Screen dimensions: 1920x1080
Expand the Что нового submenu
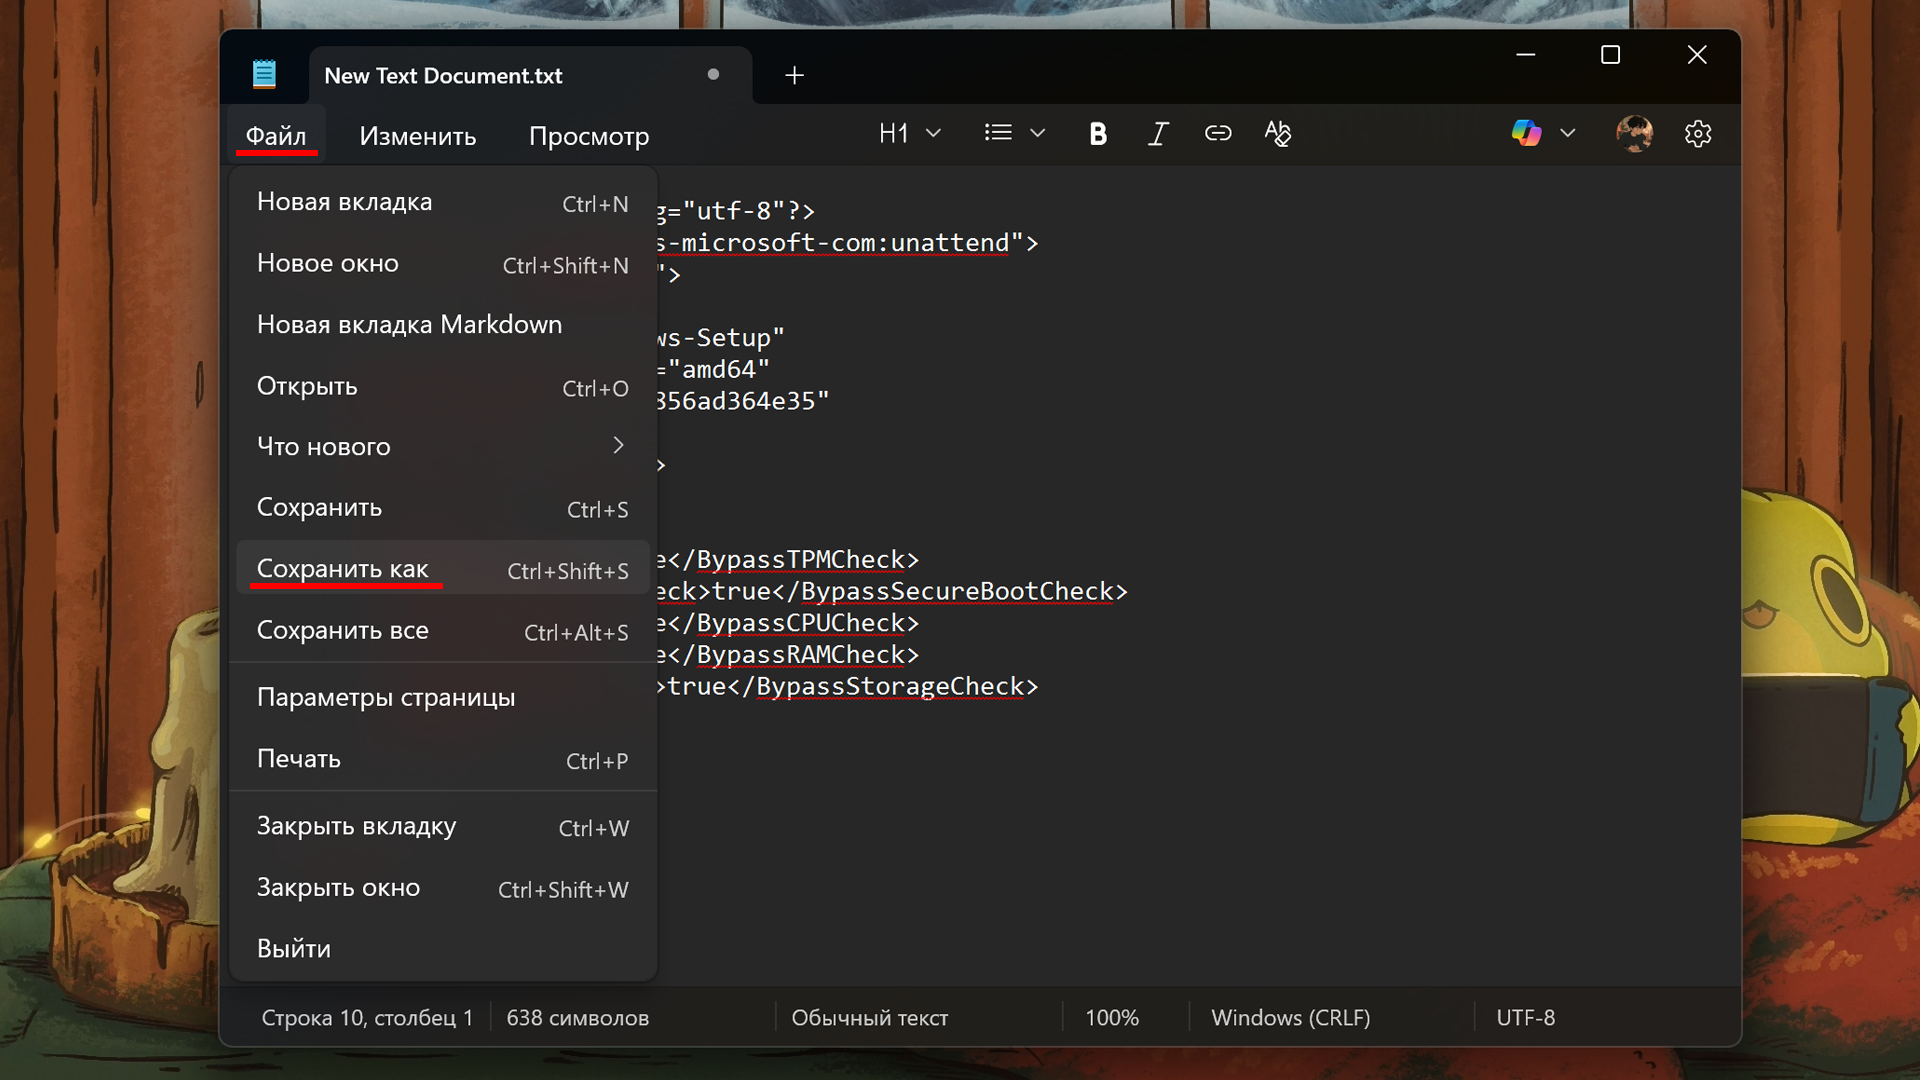[442, 446]
